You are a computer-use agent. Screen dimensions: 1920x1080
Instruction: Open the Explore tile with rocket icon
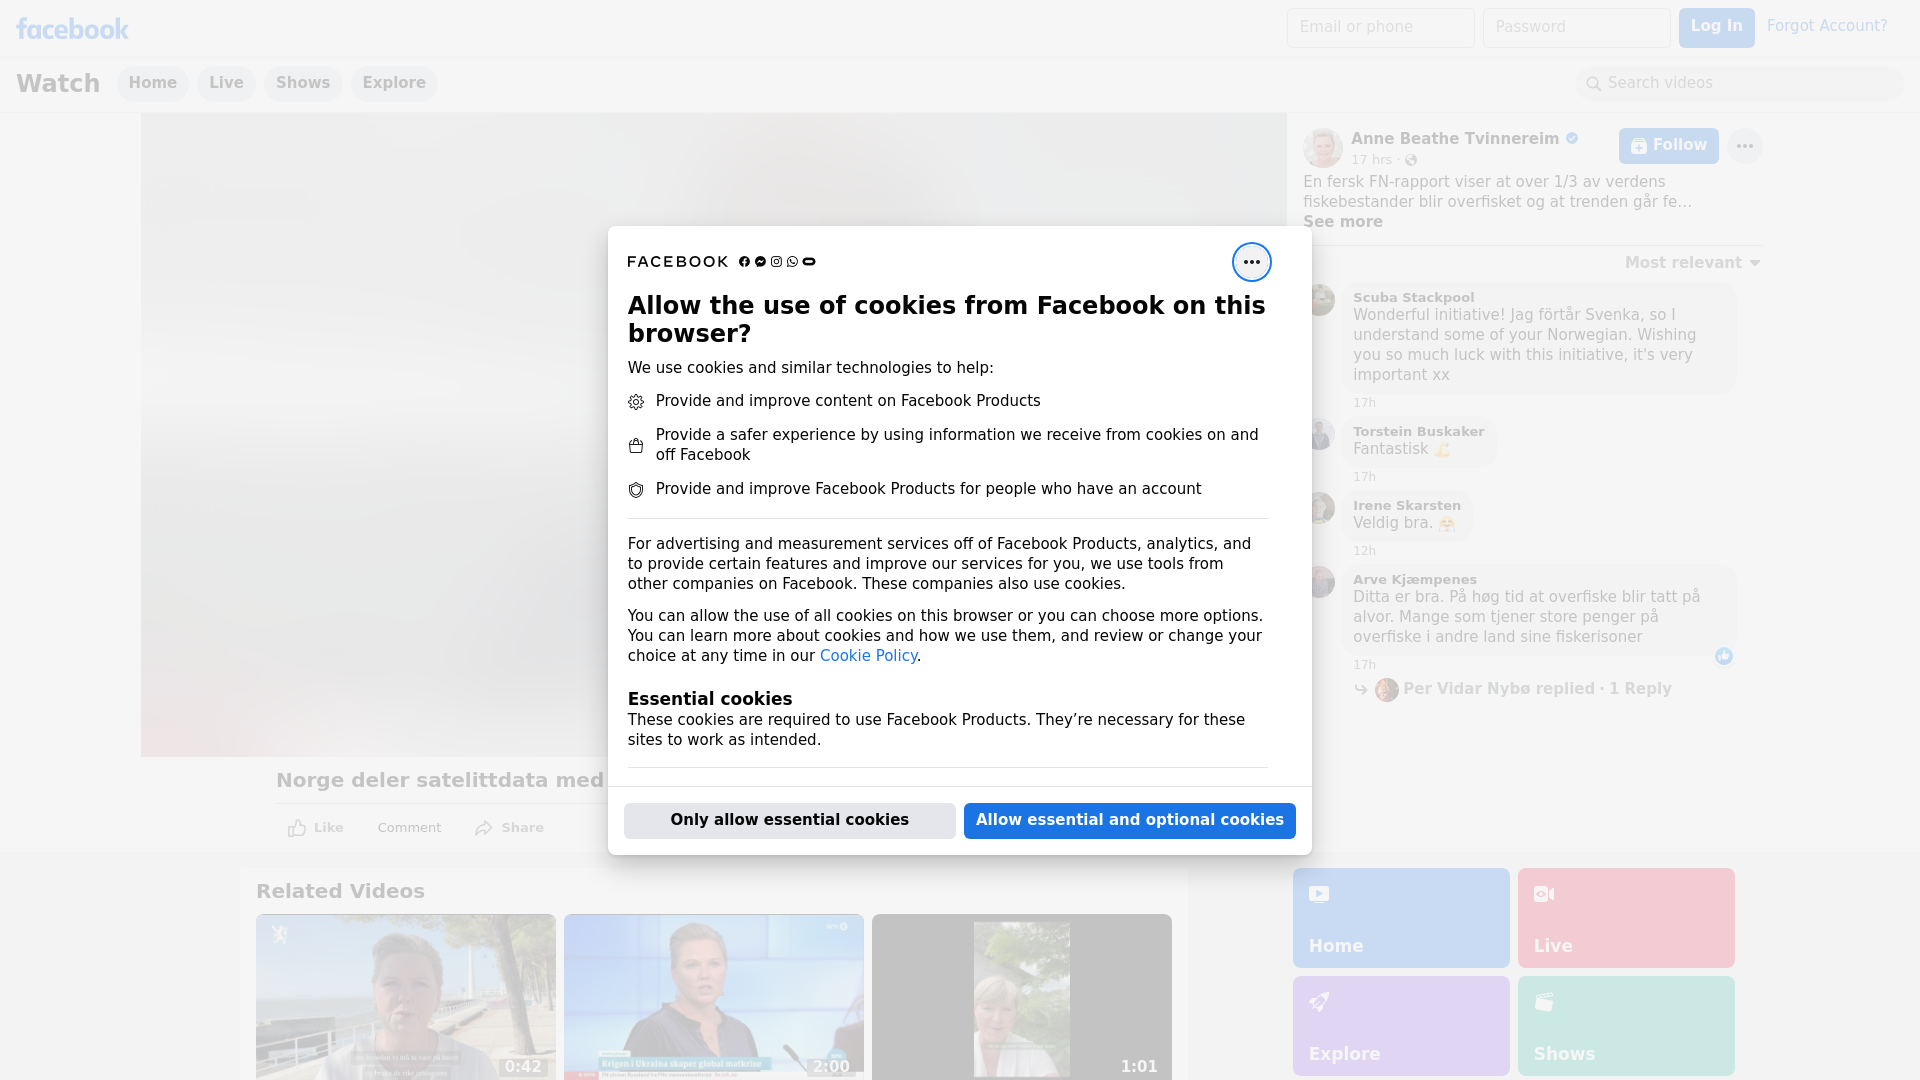tap(1401, 1026)
